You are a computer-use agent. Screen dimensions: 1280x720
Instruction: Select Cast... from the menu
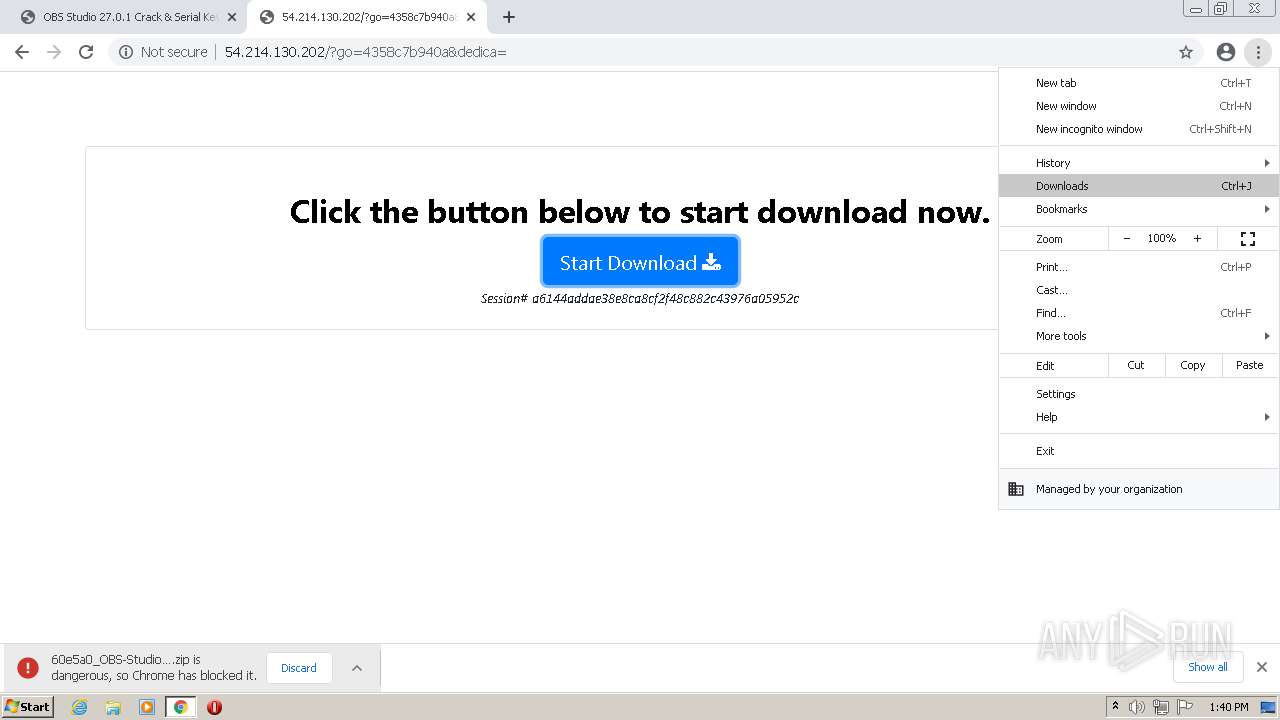click(1139, 290)
